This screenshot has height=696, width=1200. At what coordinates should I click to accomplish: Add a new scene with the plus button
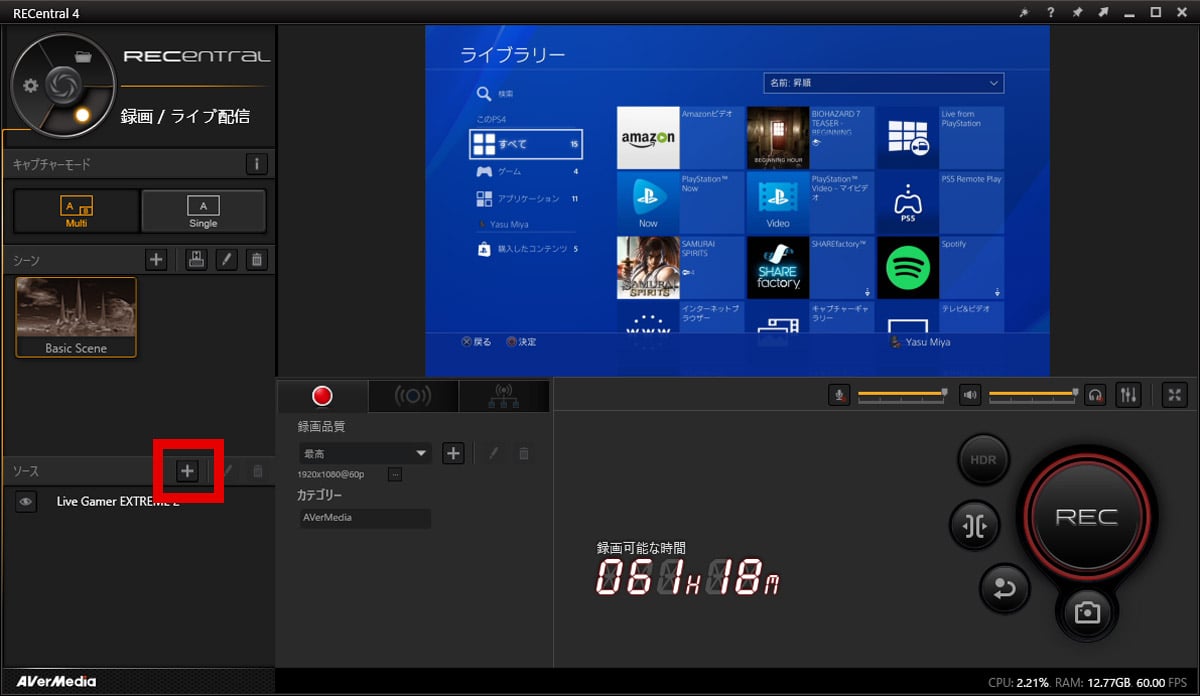pyautogui.click(x=156, y=260)
